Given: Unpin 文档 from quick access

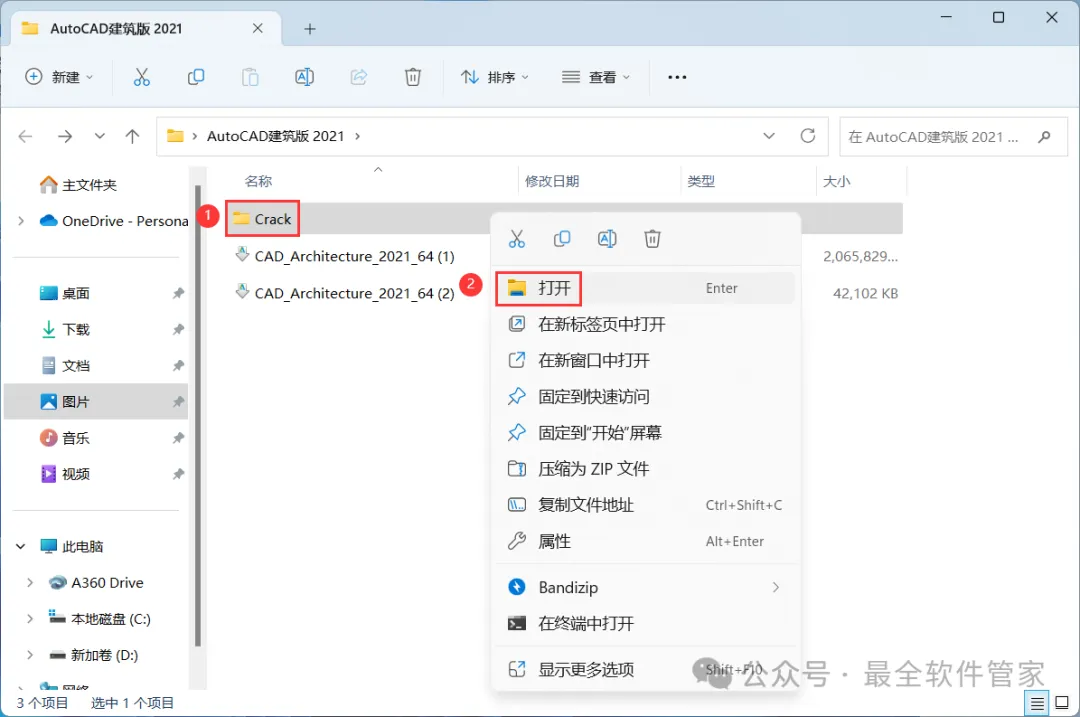Looking at the screenshot, I should click(178, 366).
